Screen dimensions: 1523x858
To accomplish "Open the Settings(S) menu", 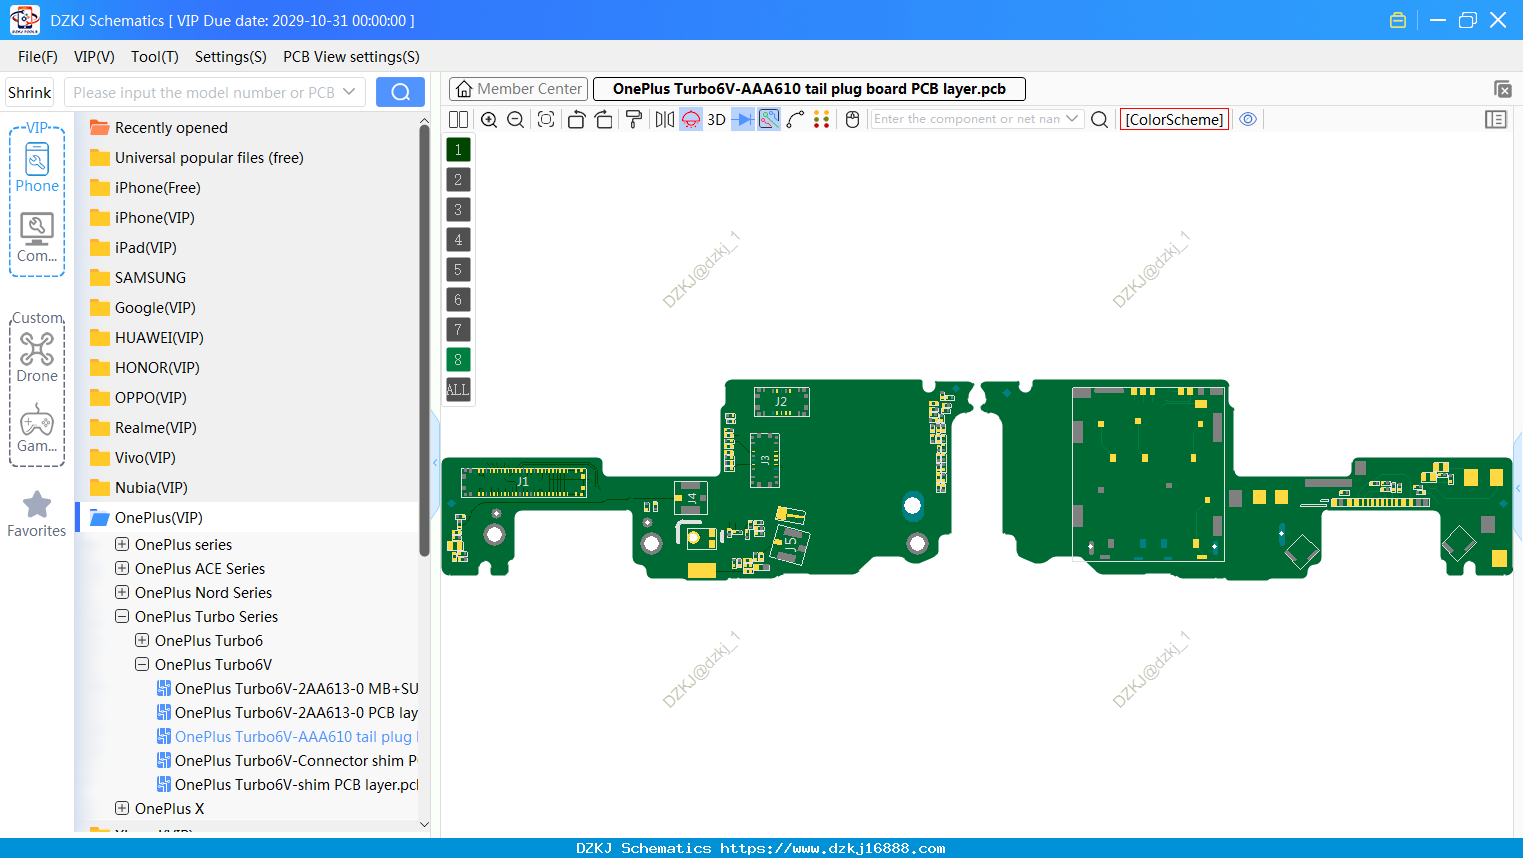I will pos(231,57).
